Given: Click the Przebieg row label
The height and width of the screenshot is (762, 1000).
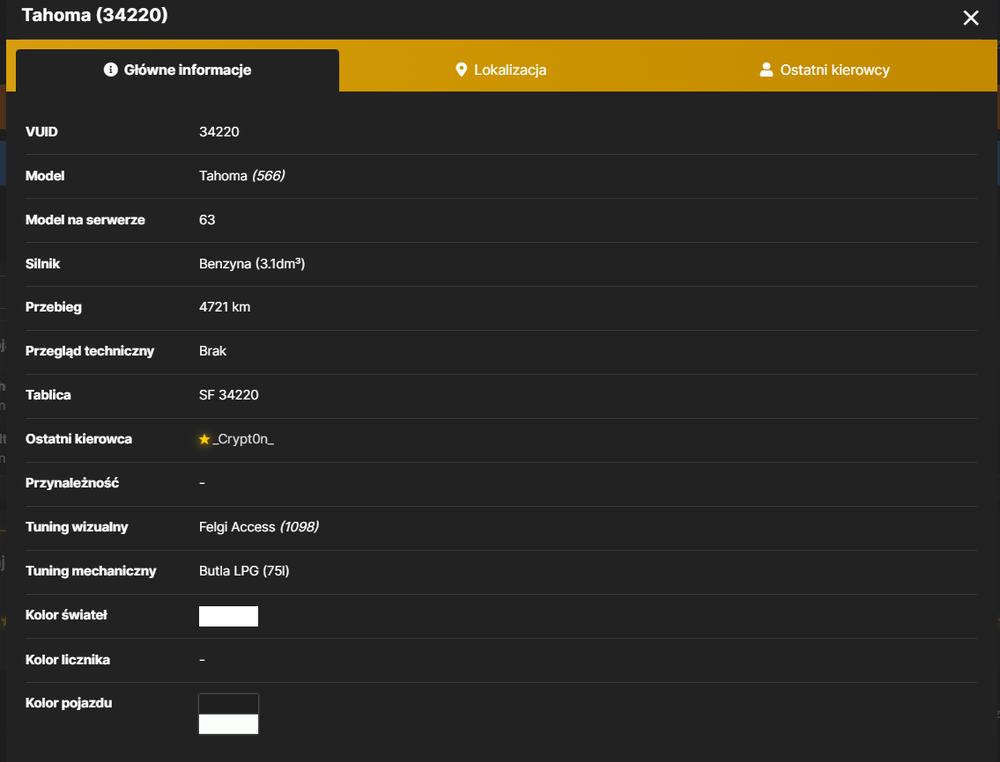Looking at the screenshot, I should pyautogui.click(x=54, y=307).
